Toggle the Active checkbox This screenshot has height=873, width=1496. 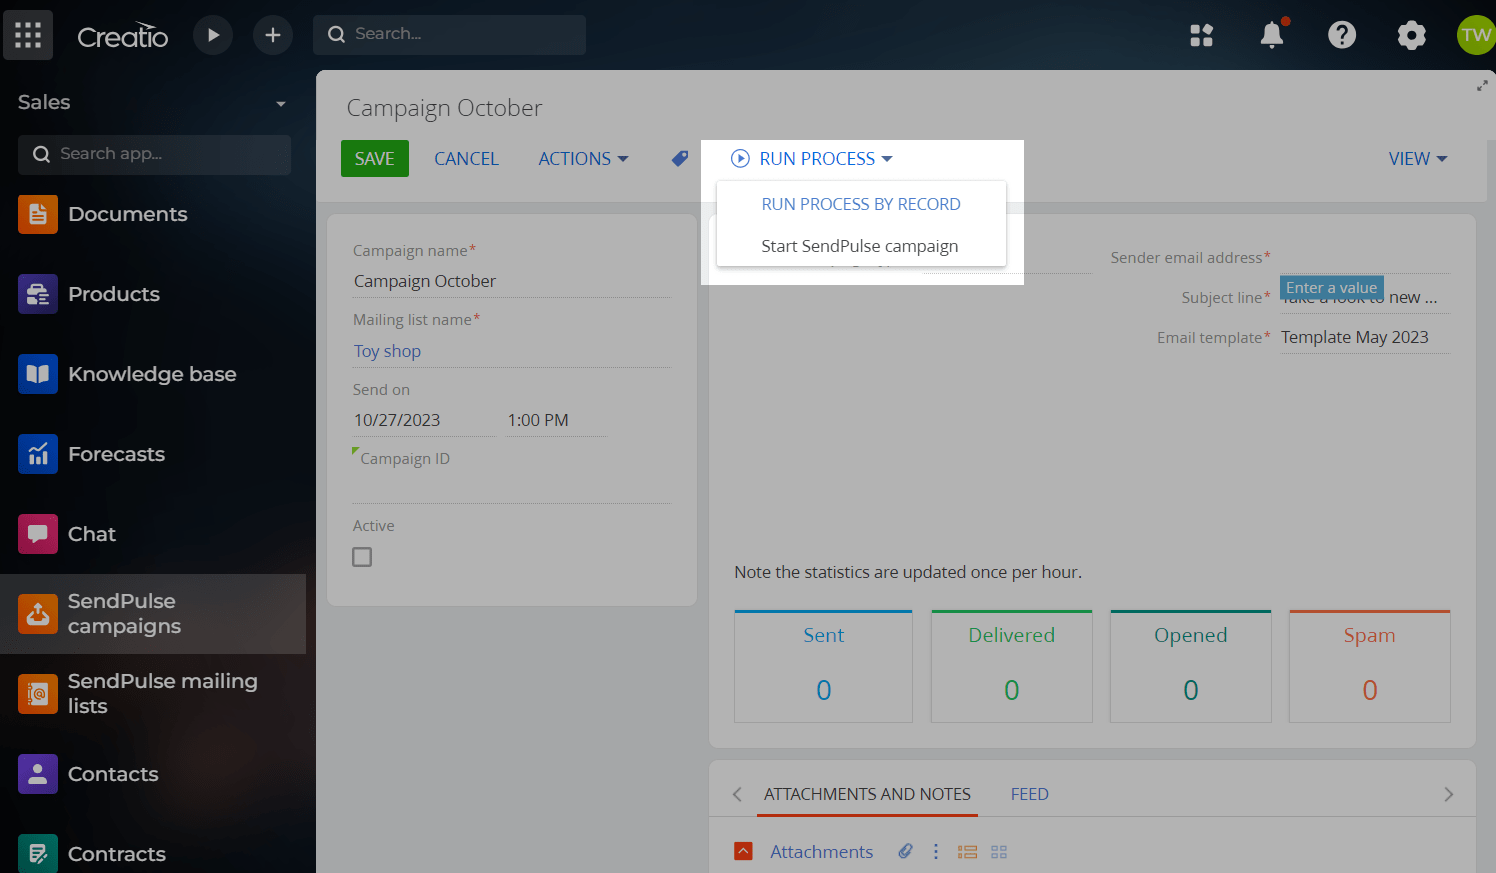pos(362,557)
